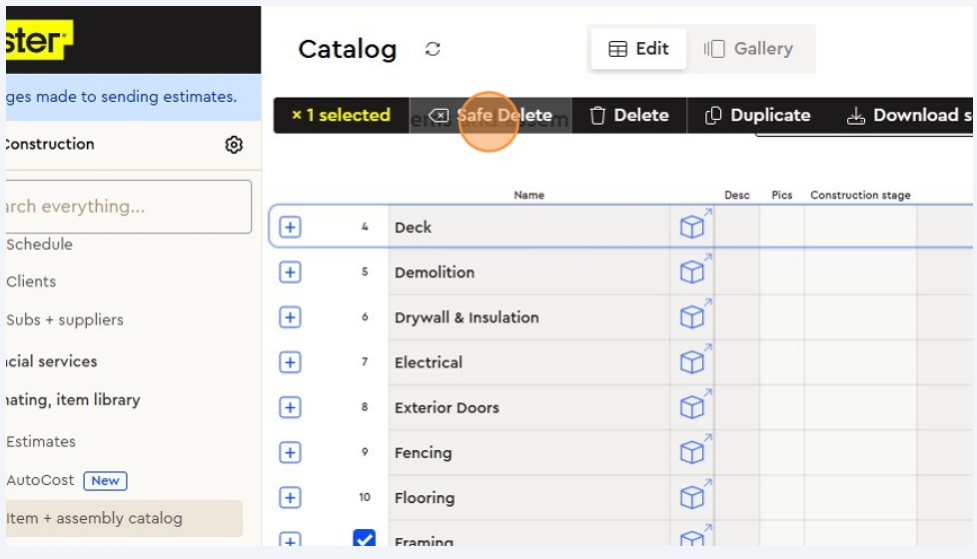Screen dimensions: 977x559
Task: Open the Fencing row cube icon
Action: click(x=692, y=452)
